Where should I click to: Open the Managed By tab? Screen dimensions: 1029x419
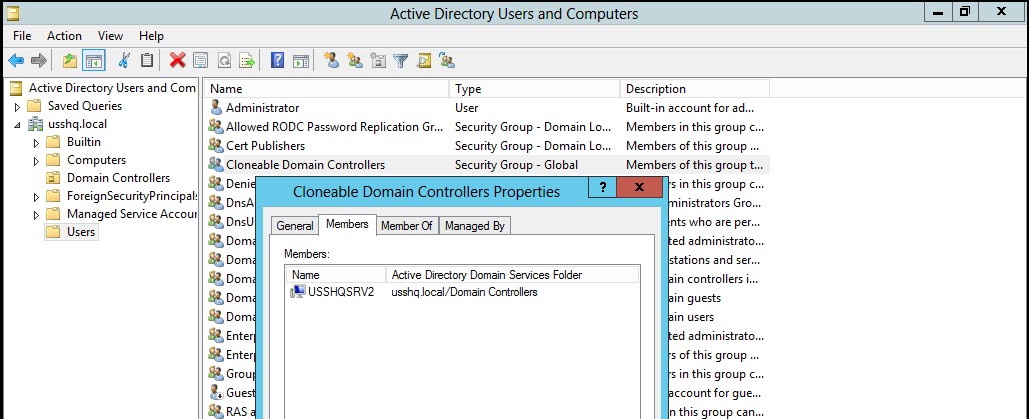point(474,226)
